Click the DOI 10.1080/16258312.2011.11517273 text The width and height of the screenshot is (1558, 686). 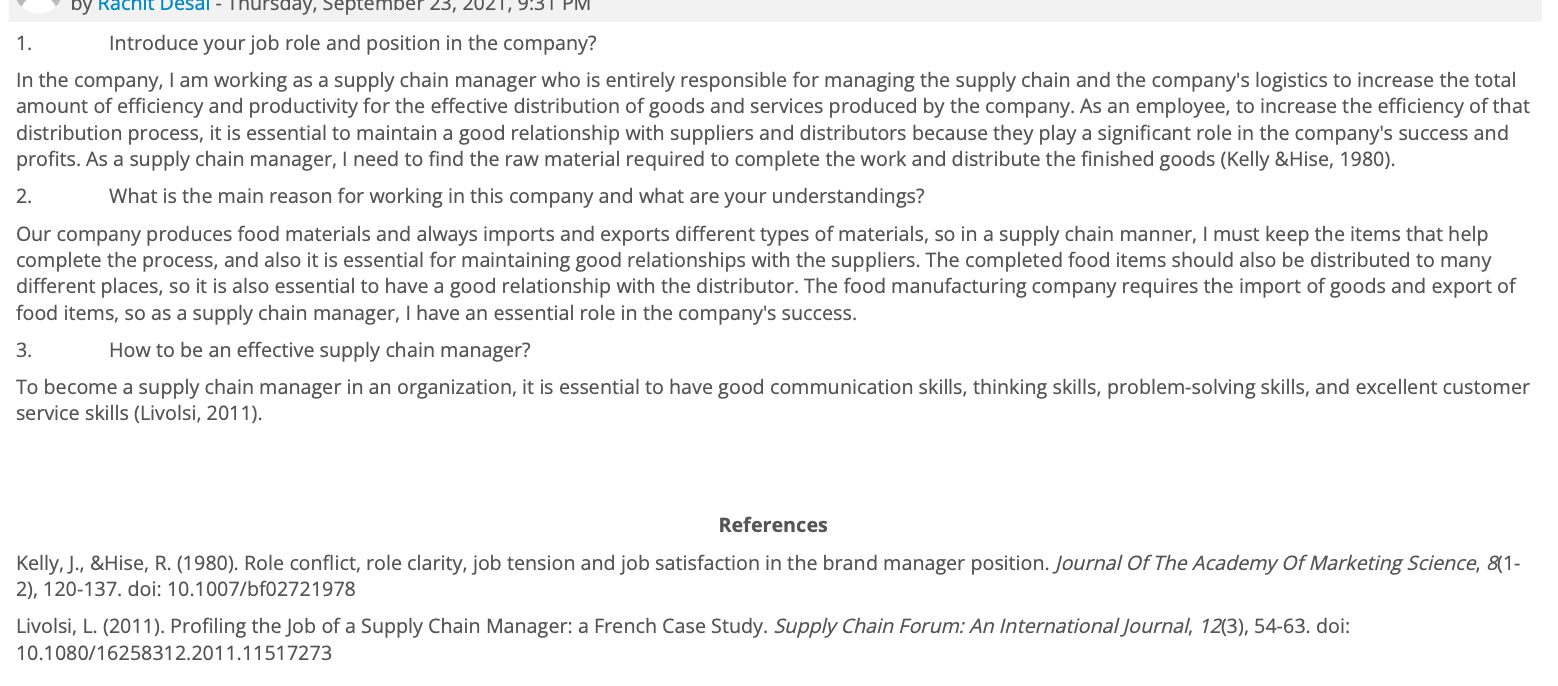click(174, 653)
